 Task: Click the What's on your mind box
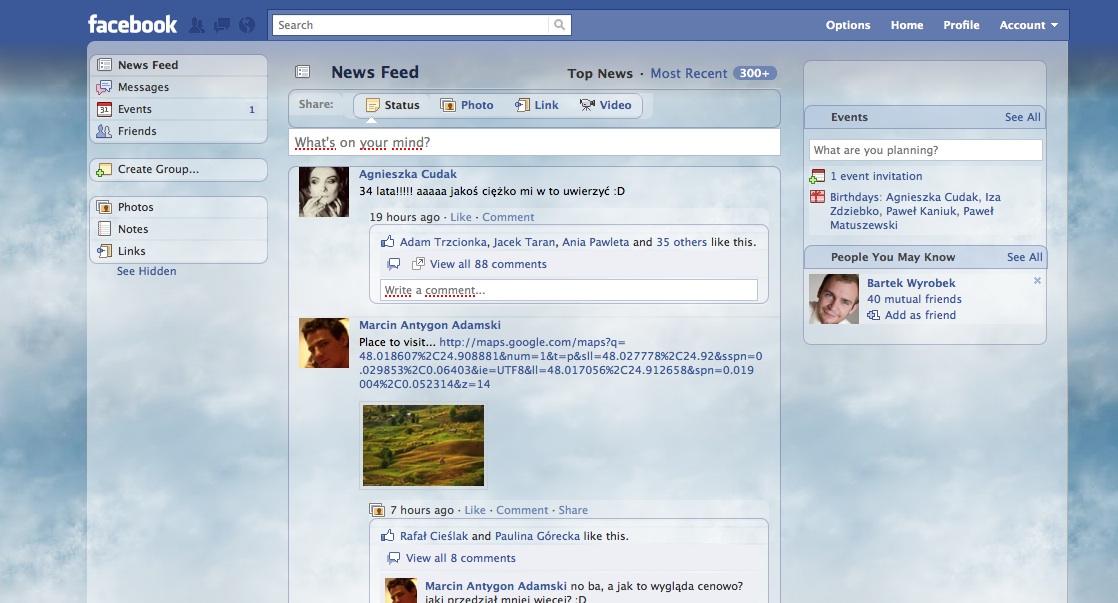(534, 143)
